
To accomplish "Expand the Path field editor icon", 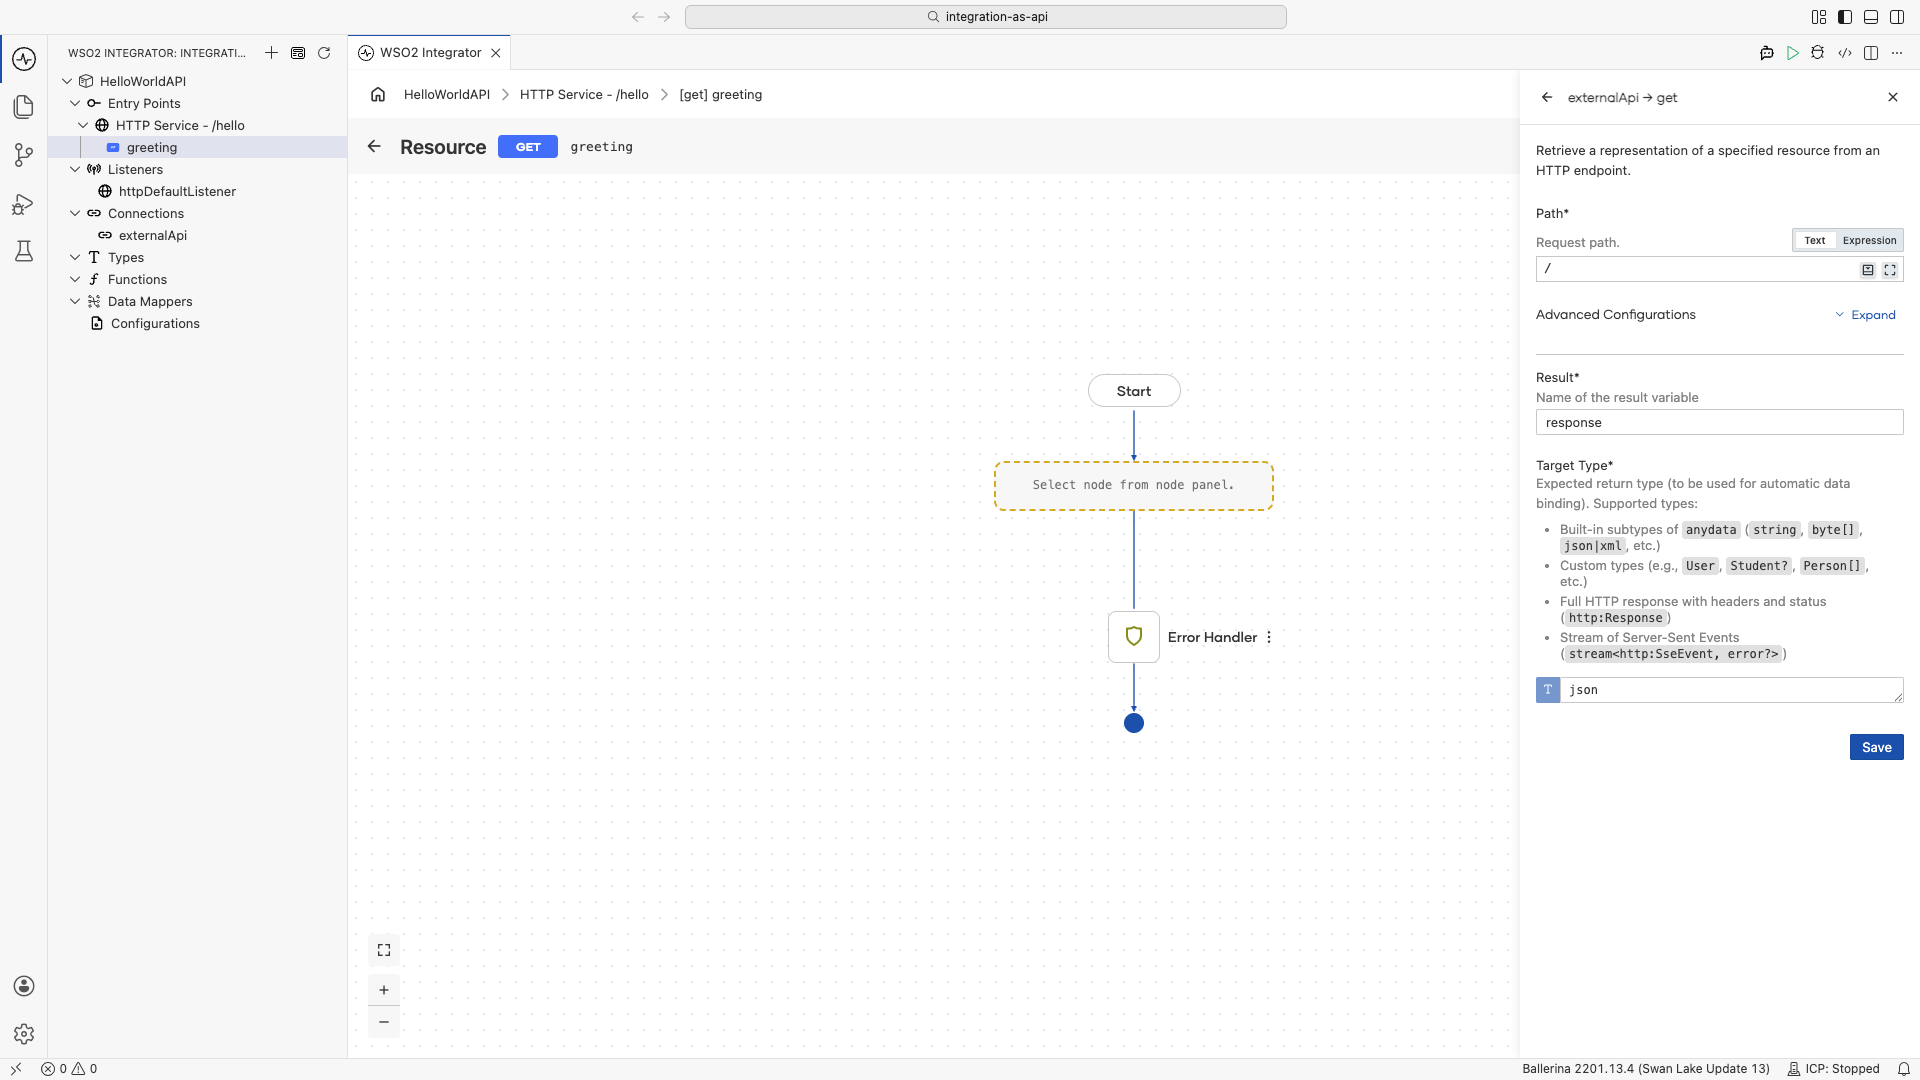I will coord(1890,270).
